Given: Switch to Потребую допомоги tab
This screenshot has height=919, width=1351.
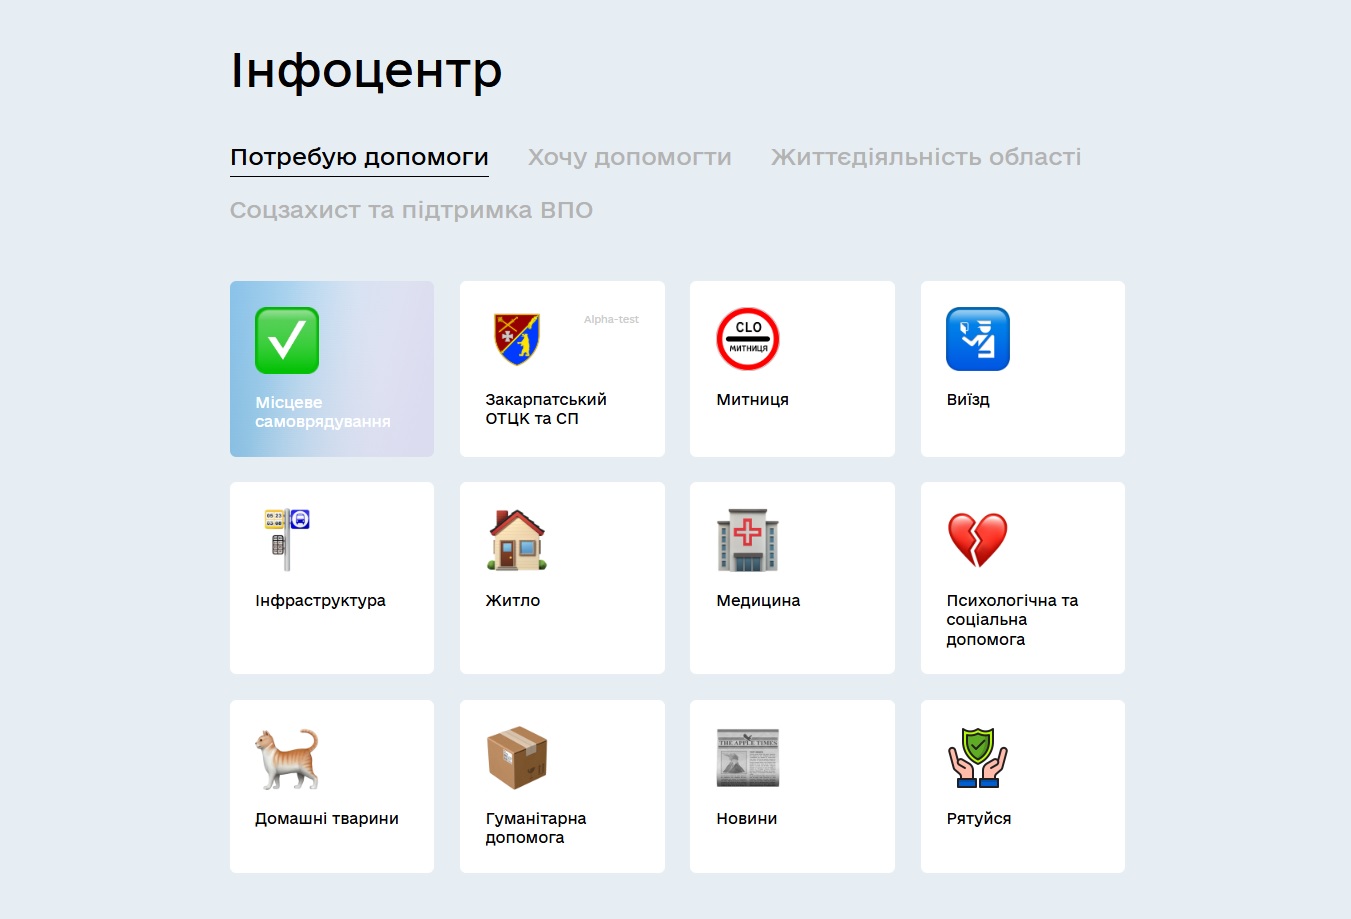Looking at the screenshot, I should (359, 158).
